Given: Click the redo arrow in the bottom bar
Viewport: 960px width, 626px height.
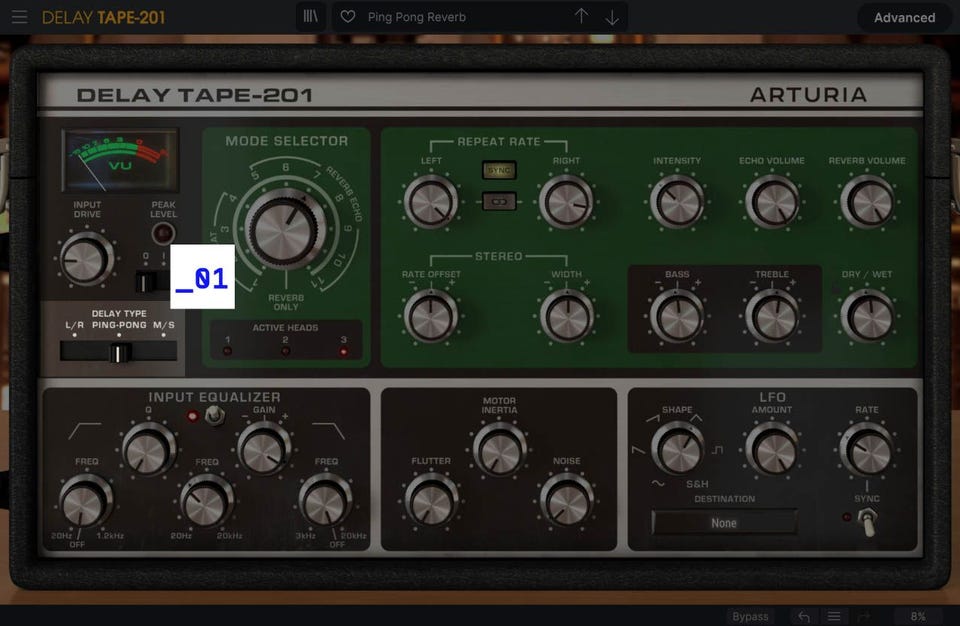Looking at the screenshot, I should click(x=864, y=616).
